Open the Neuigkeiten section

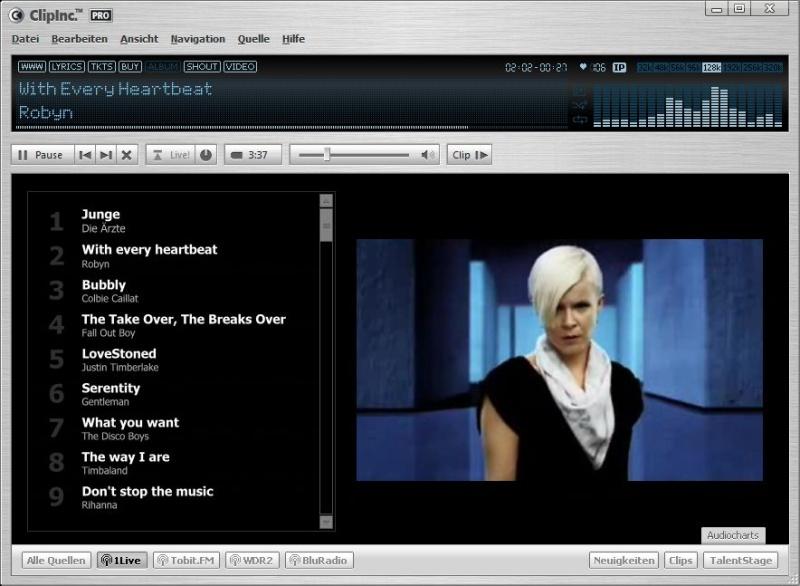pyautogui.click(x=623, y=560)
